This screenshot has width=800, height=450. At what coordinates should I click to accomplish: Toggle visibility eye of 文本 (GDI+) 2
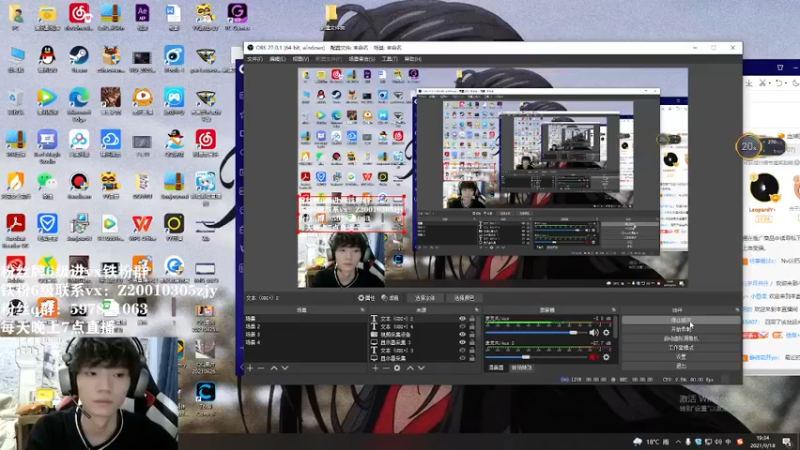click(462, 319)
